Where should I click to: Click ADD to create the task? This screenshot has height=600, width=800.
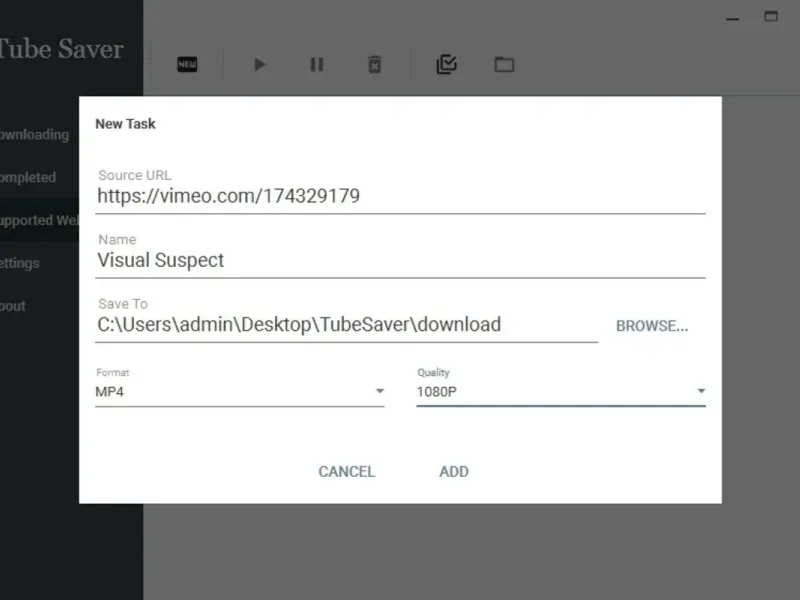(454, 472)
